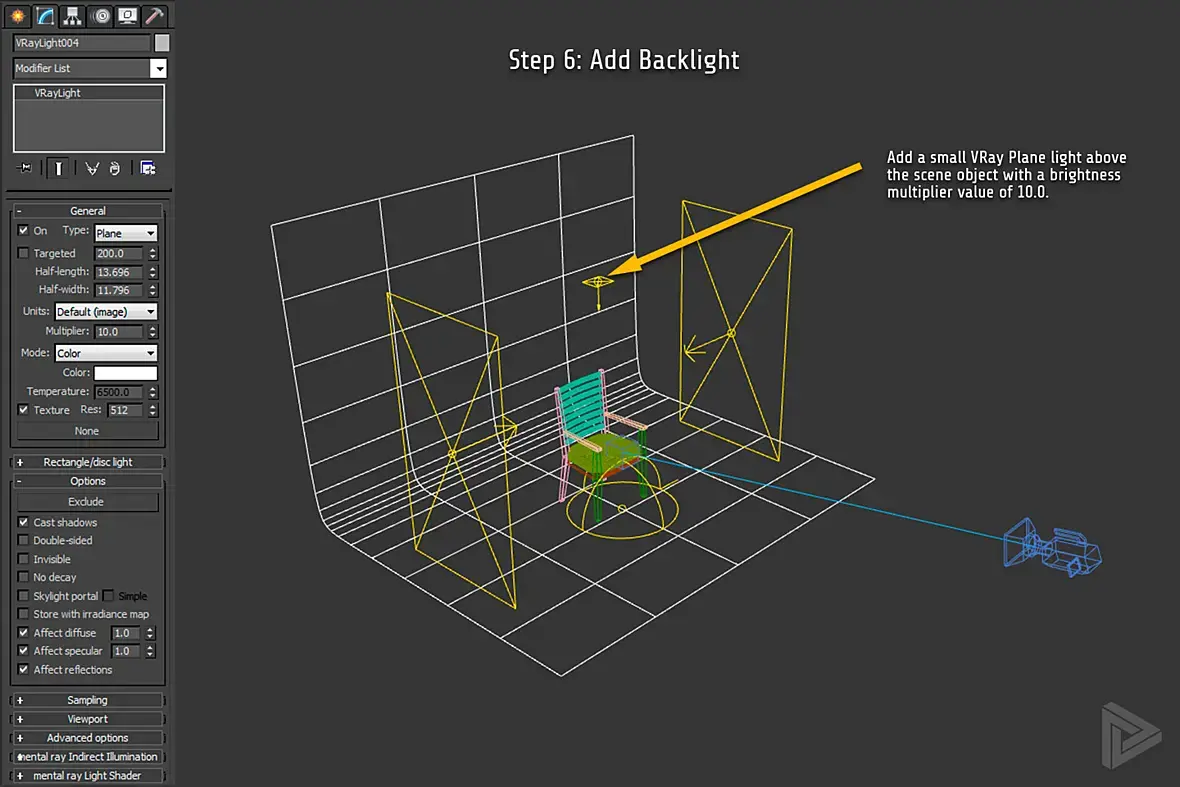Click the Half-length spinner arrows

click(x=152, y=272)
